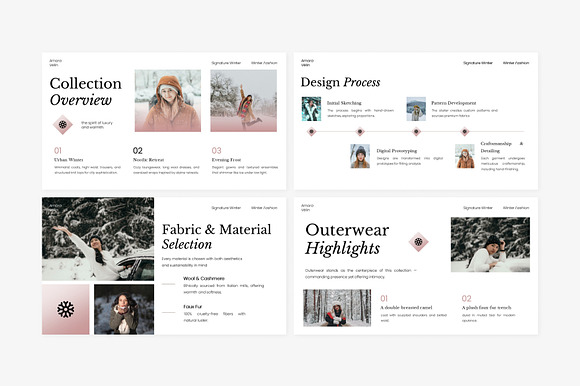Select the diamond timeline marker above Craftsmanship photo
The image size is (580, 386).
point(465,131)
